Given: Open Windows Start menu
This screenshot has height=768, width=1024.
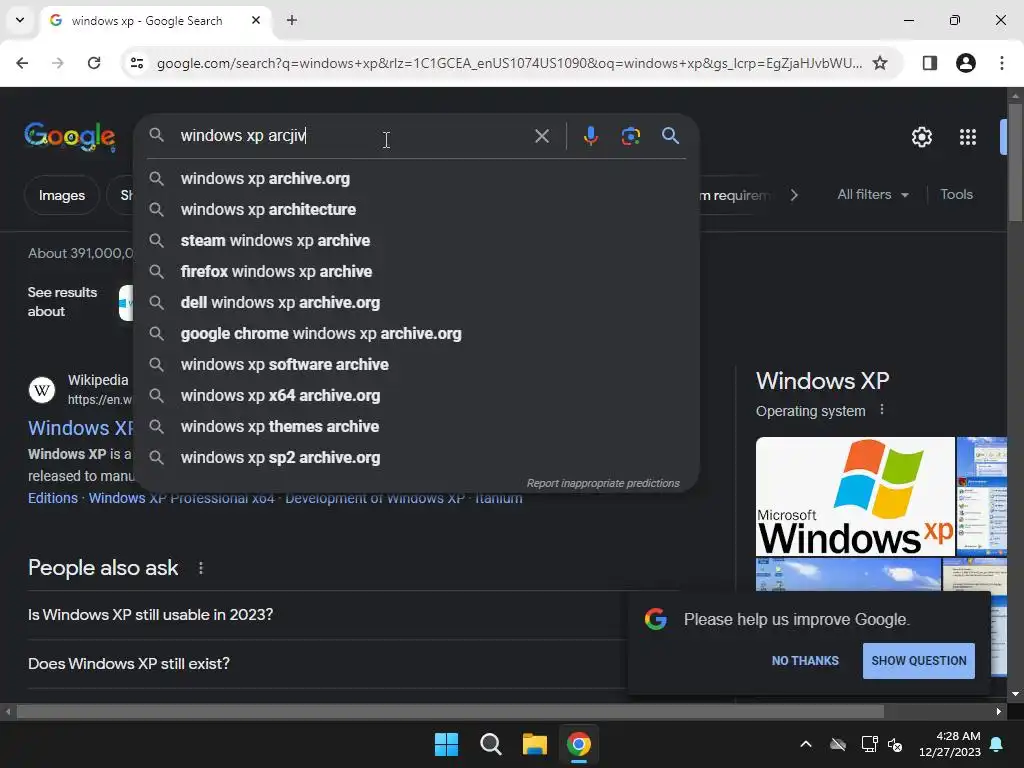Looking at the screenshot, I should (447, 744).
